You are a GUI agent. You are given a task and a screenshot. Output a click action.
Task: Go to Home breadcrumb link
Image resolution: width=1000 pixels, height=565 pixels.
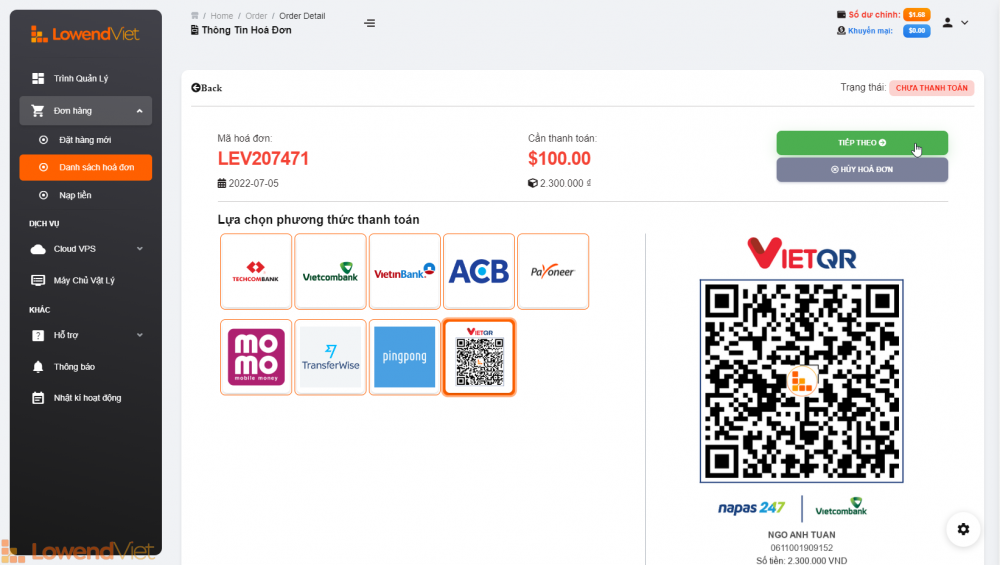point(221,16)
